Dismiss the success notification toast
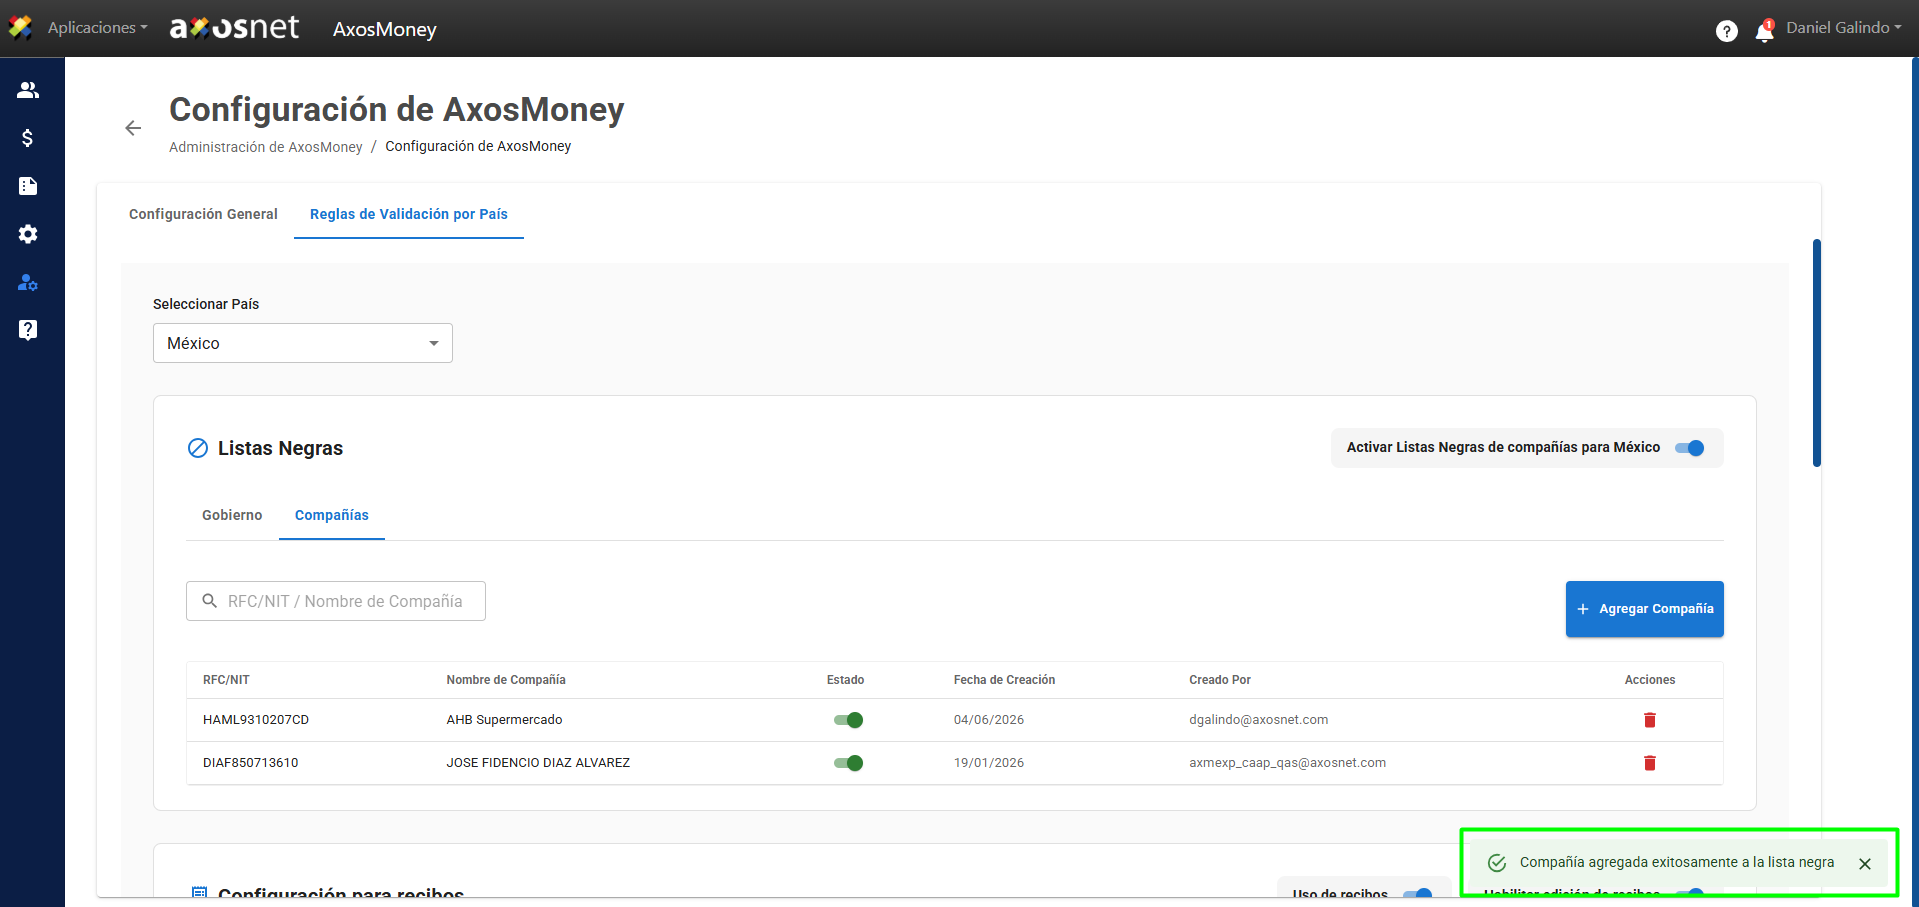1919x907 pixels. 1865,864
